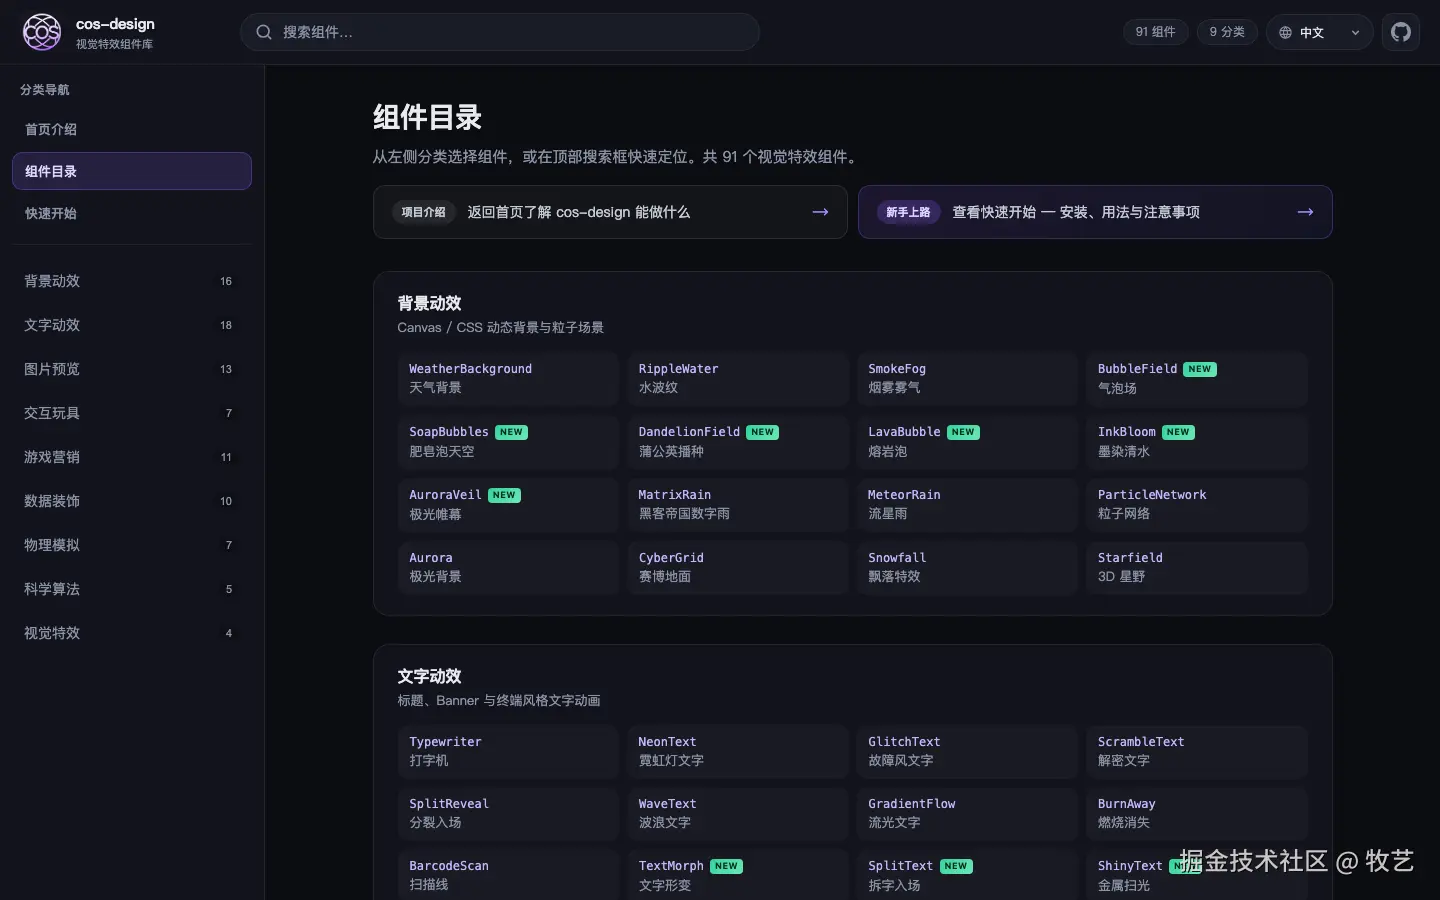The image size is (1440, 900).
Task: Go to 物理模拟 category in sidebar
Action: tap(132, 545)
